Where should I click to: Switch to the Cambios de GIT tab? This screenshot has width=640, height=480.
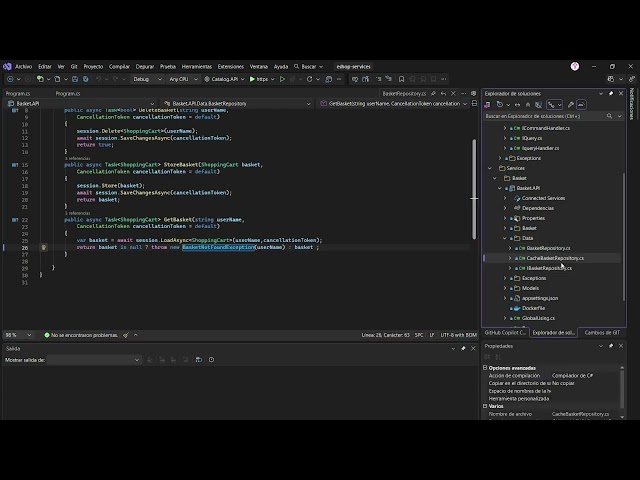pos(602,333)
